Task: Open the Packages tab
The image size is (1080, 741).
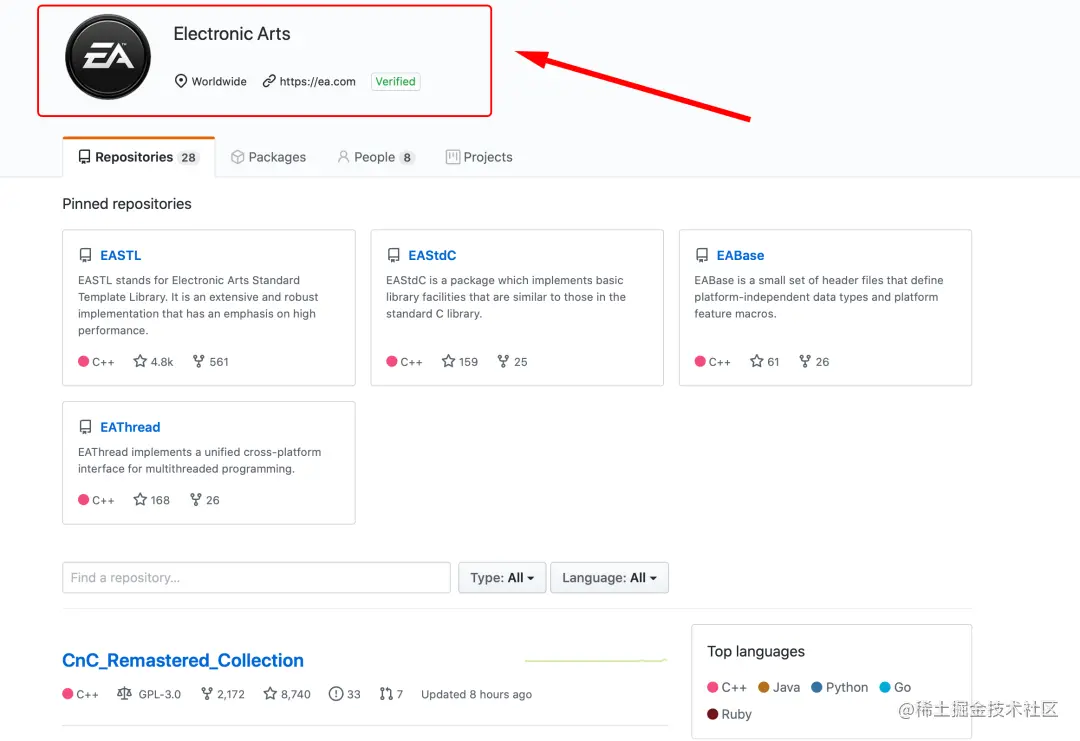Action: [268, 157]
